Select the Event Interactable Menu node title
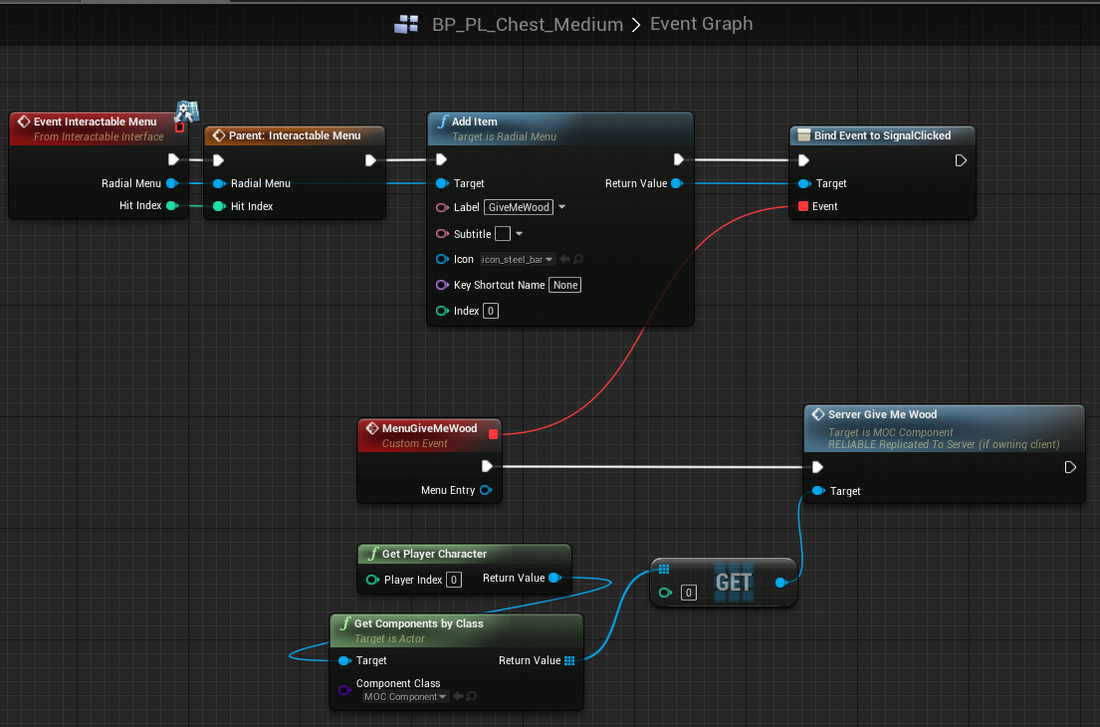The width and height of the screenshot is (1100, 727). 95,121
